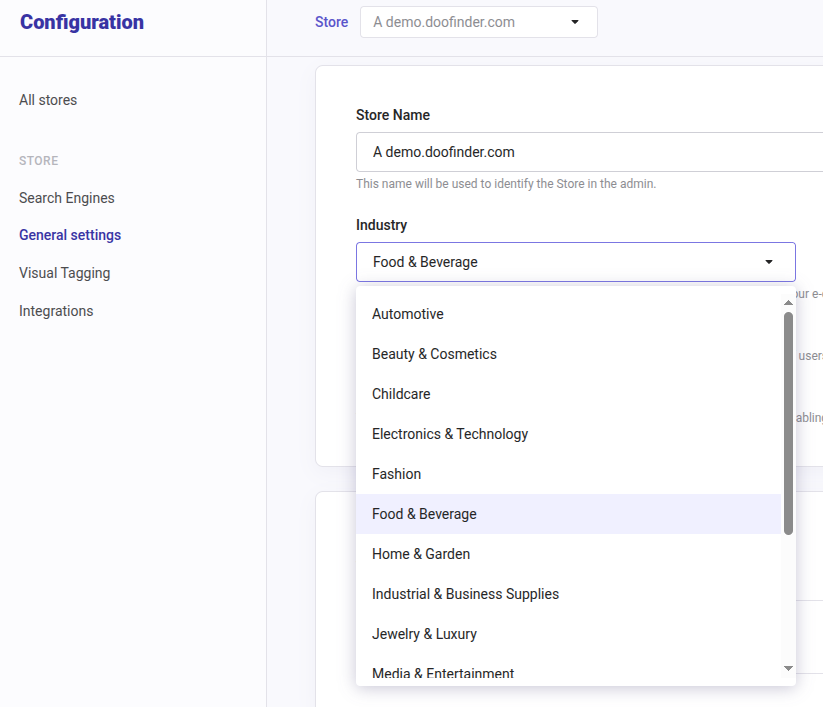Click the Industry dropdown arrow
This screenshot has width=823, height=707.
pos(768,262)
